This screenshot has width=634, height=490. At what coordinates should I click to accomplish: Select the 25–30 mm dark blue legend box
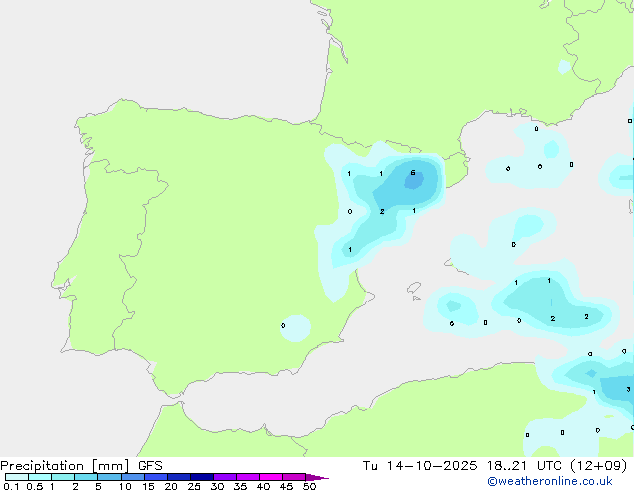click(202, 477)
